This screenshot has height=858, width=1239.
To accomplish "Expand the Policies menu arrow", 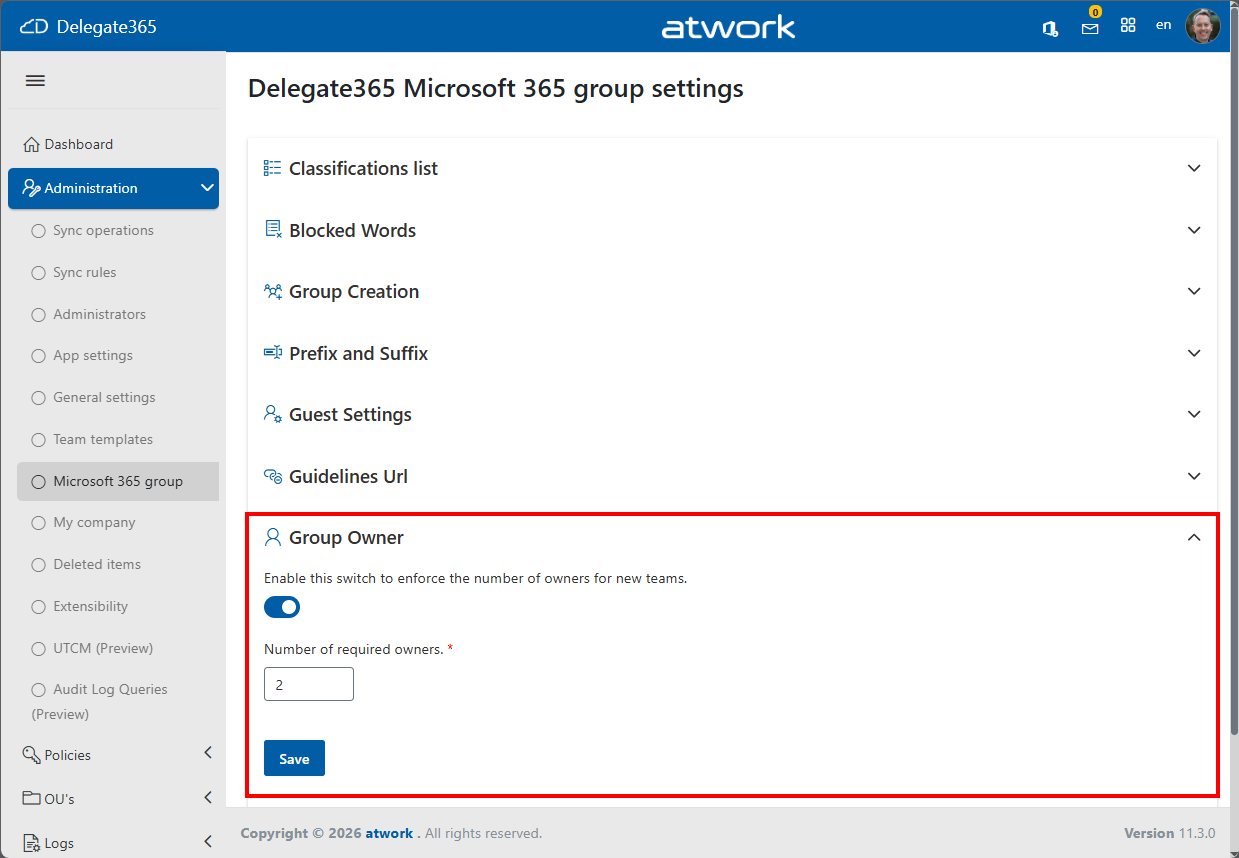I will tap(208, 752).
